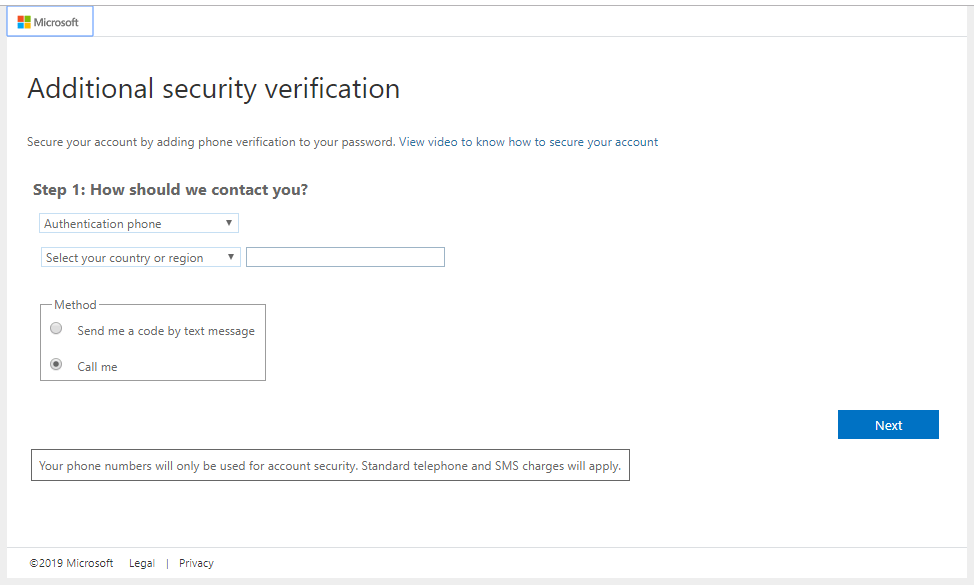This screenshot has height=585, width=974.
Task: Click the arrow on the country selector
Action: tap(231, 257)
